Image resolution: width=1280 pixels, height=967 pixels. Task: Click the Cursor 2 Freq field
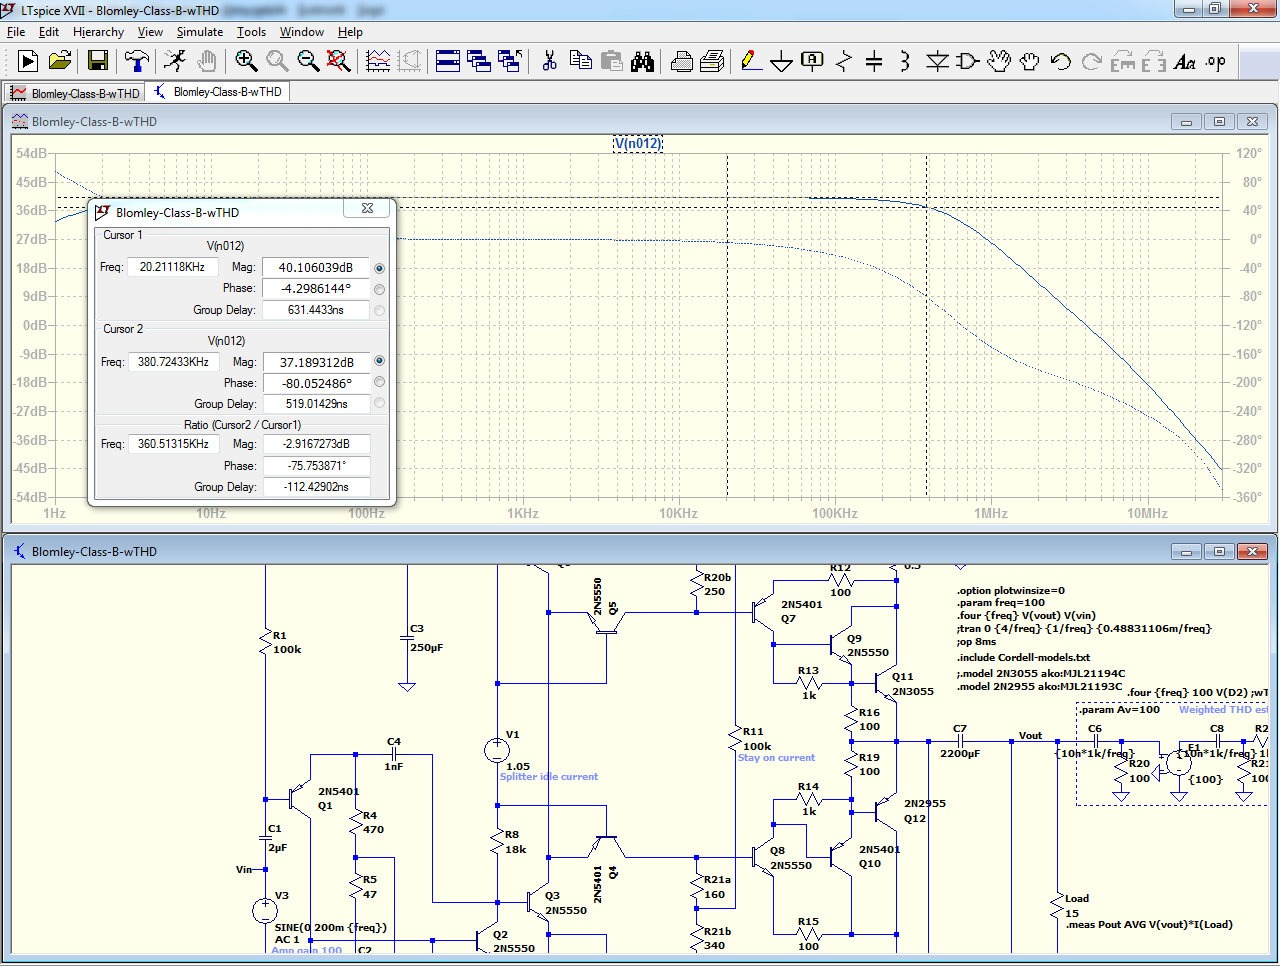click(x=173, y=362)
